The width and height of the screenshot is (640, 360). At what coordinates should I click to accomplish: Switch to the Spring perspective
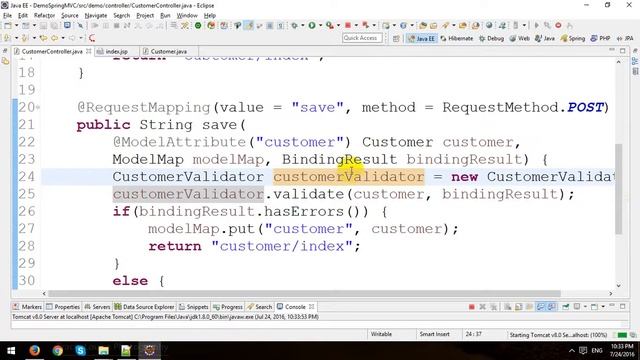point(573,38)
